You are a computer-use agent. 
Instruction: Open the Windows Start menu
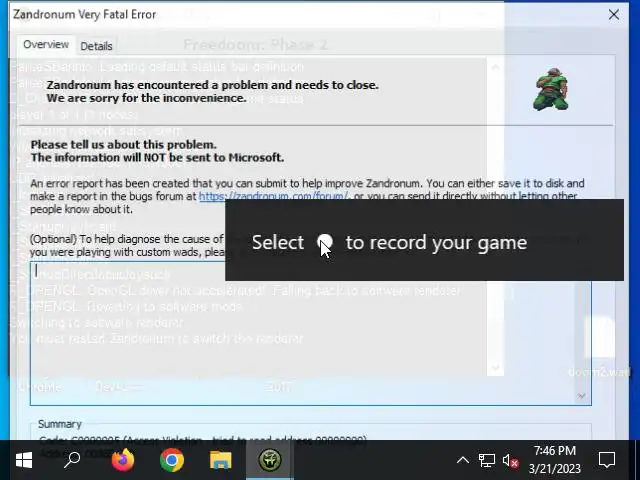24,460
